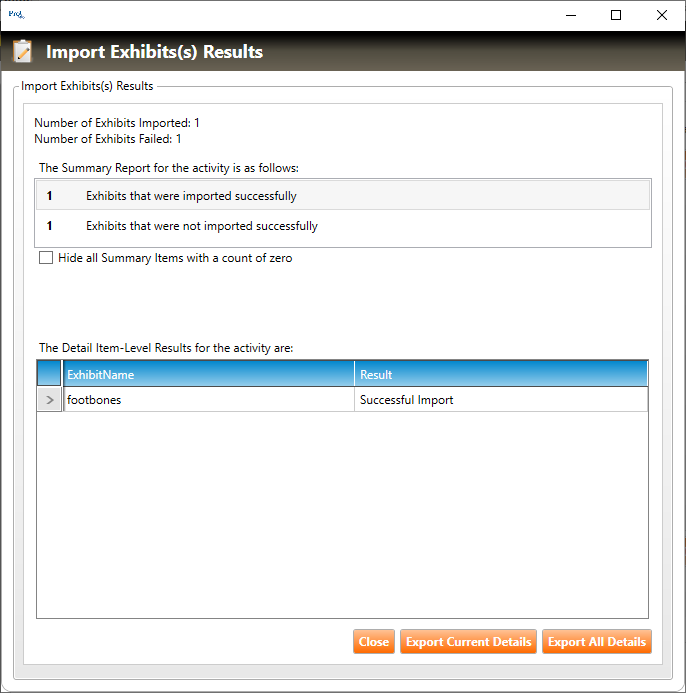The height and width of the screenshot is (693, 686).
Task: Minimize the Import Results window
Action: coord(570,15)
